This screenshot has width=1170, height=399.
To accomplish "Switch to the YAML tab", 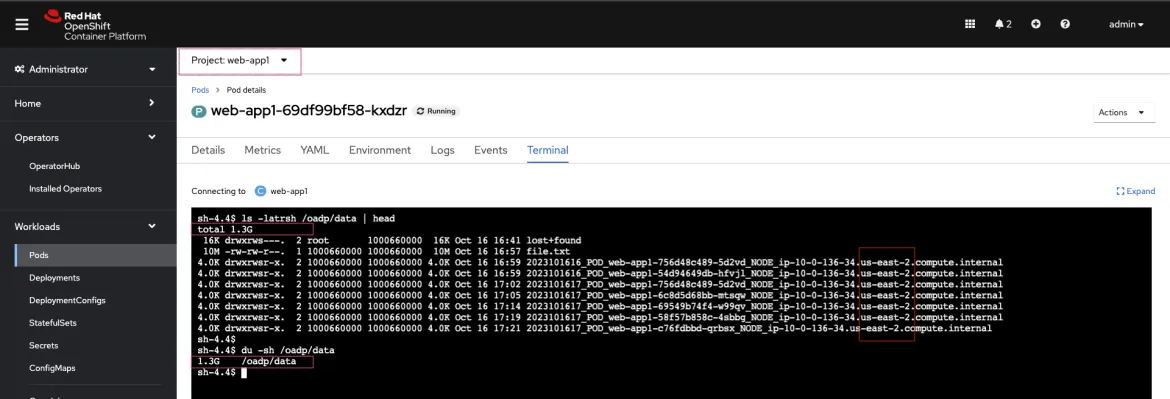I will [x=315, y=150].
